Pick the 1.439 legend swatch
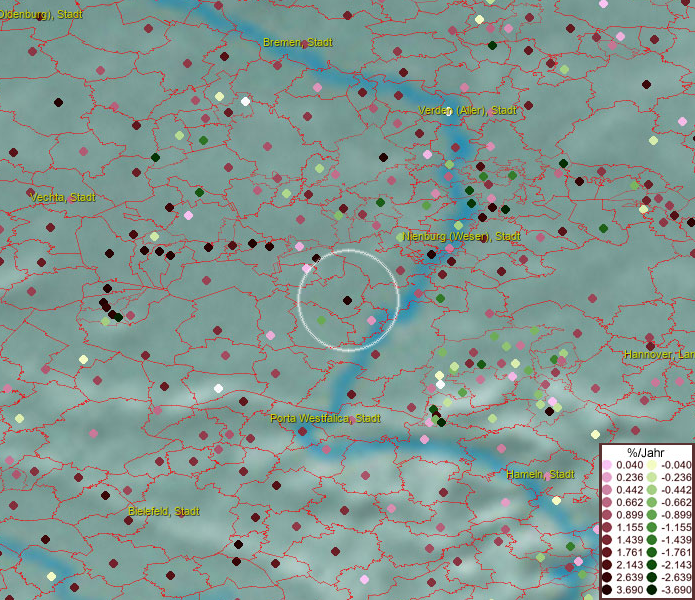The width and height of the screenshot is (695, 600). pyautogui.click(x=607, y=540)
